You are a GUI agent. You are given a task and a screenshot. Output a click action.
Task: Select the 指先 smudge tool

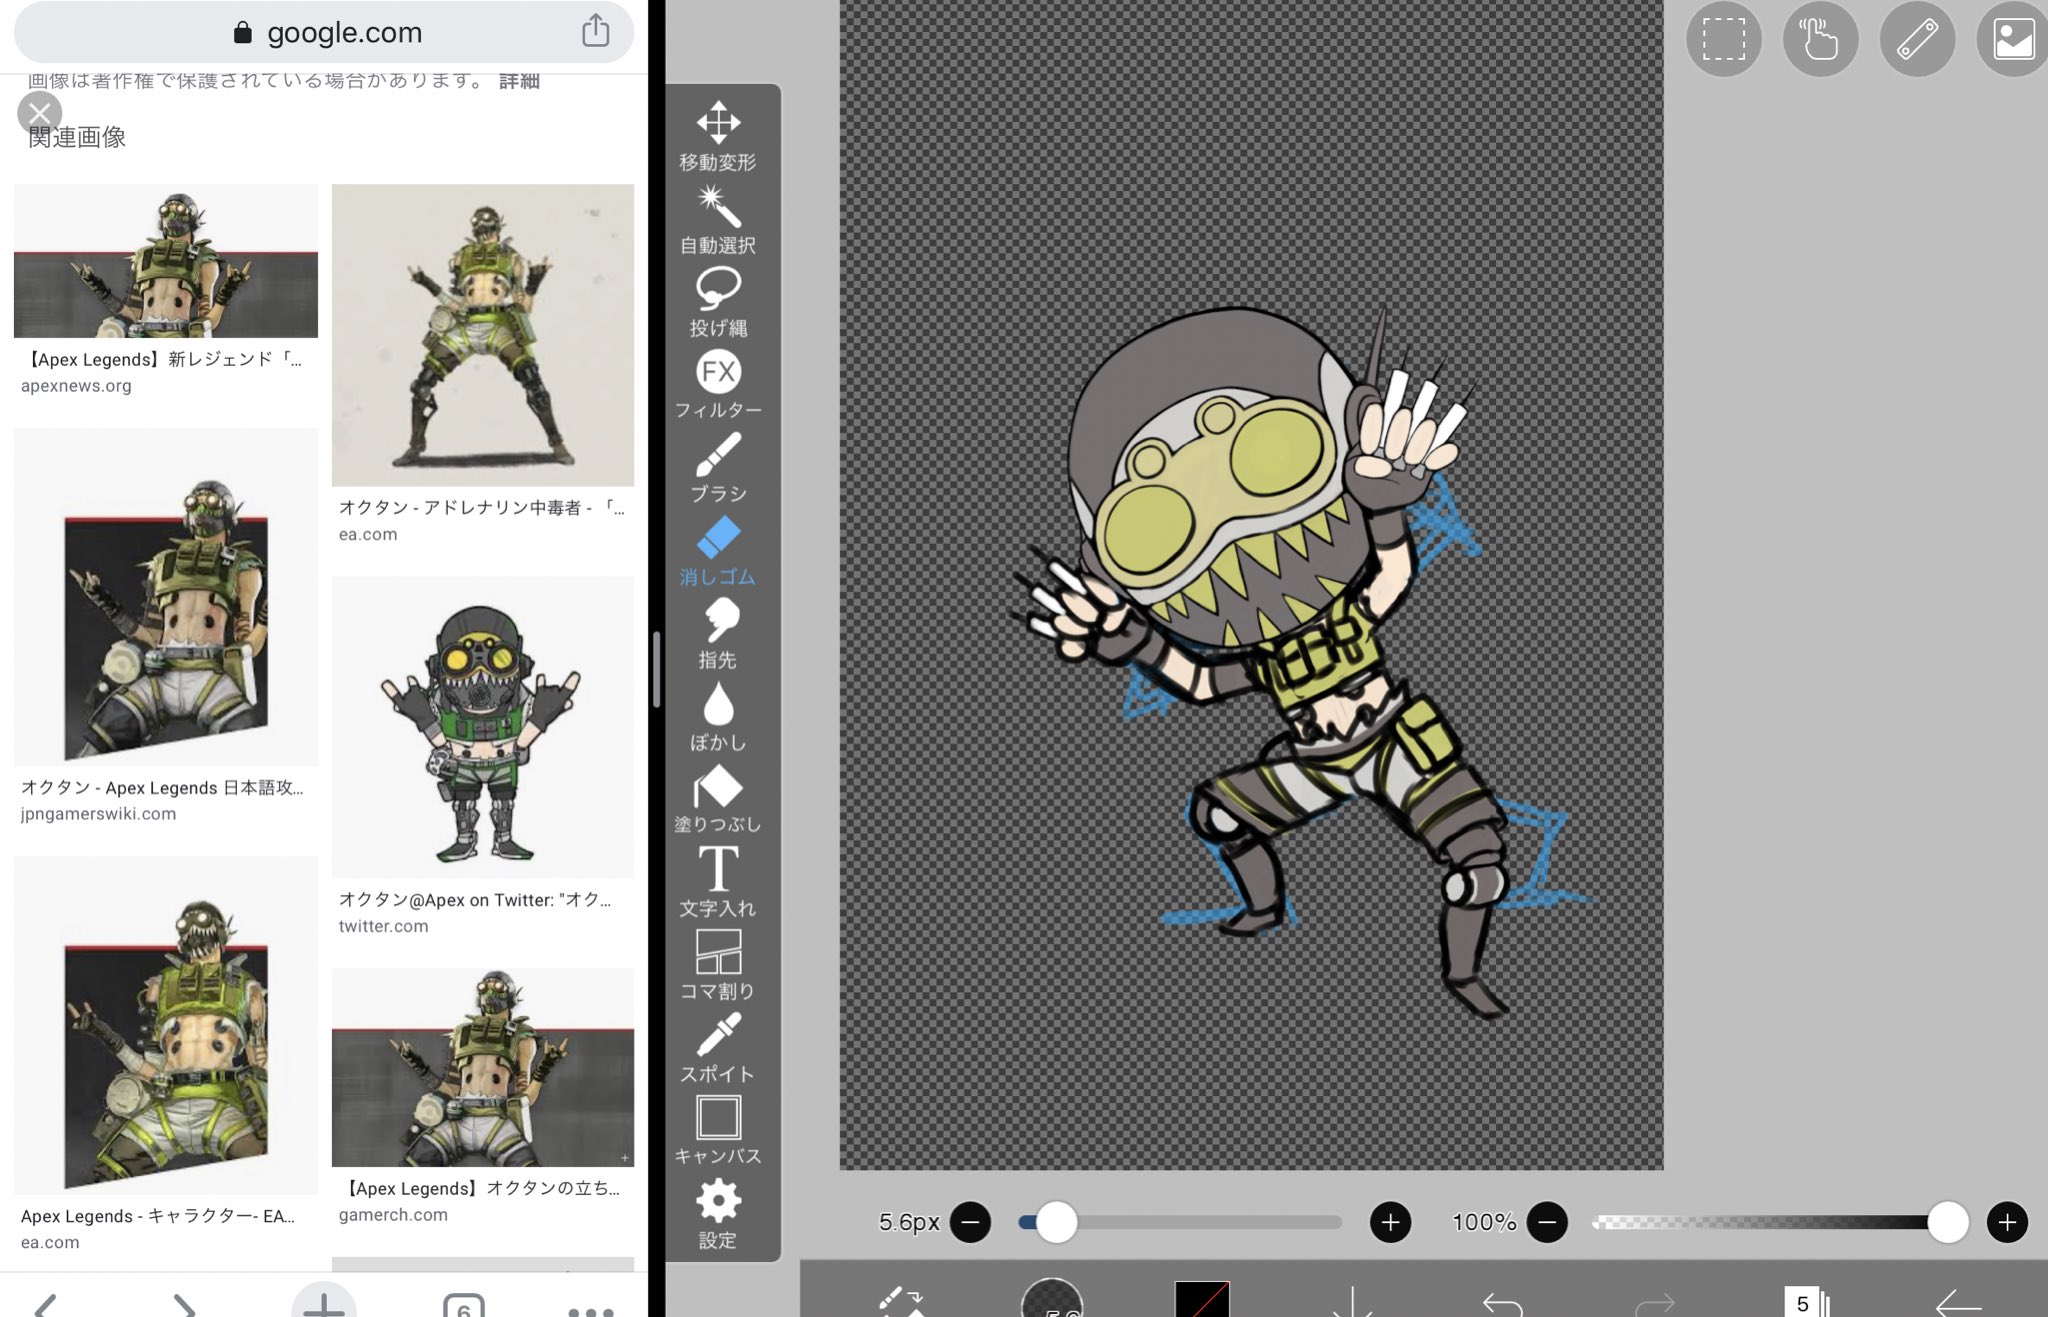[x=718, y=634]
